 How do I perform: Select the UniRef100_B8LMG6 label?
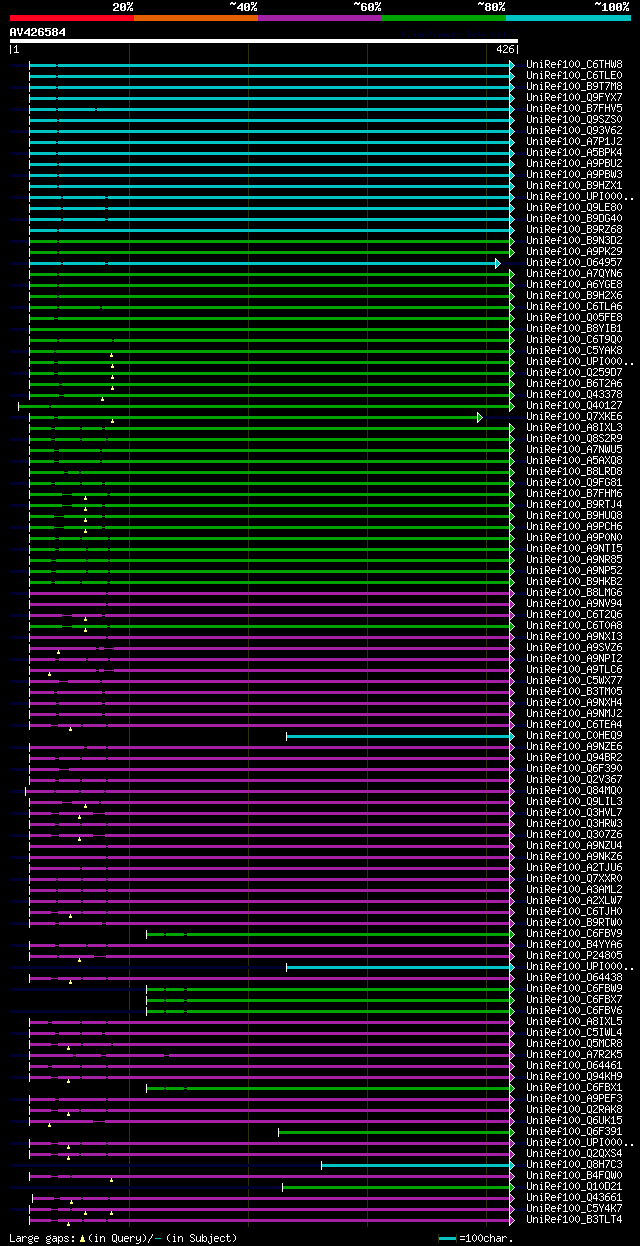tap(574, 593)
